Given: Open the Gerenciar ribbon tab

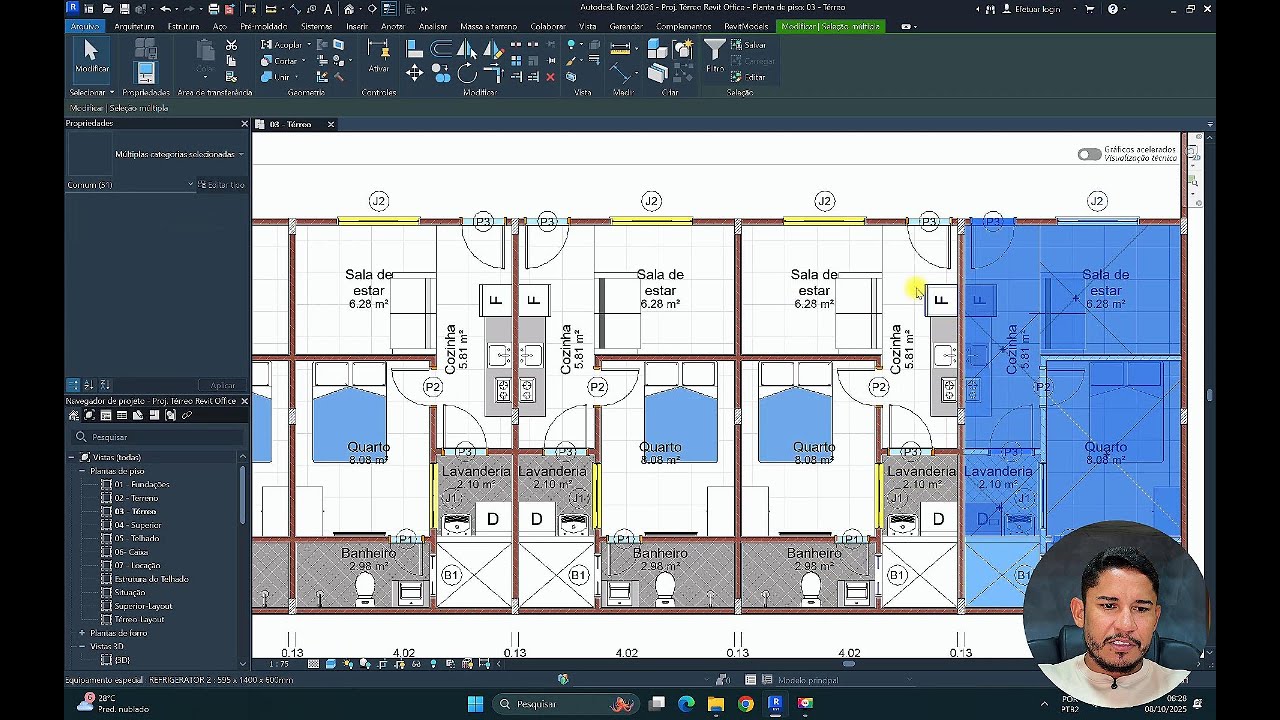Looking at the screenshot, I should pos(626,27).
